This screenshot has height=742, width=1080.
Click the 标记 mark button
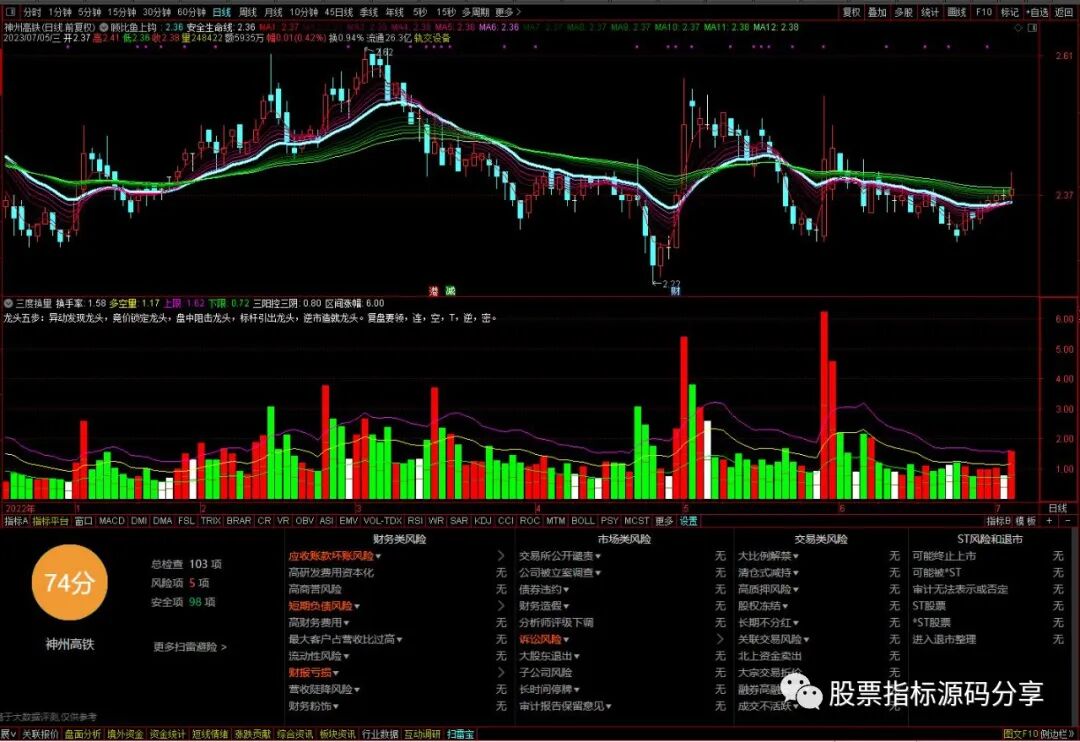coord(1010,12)
